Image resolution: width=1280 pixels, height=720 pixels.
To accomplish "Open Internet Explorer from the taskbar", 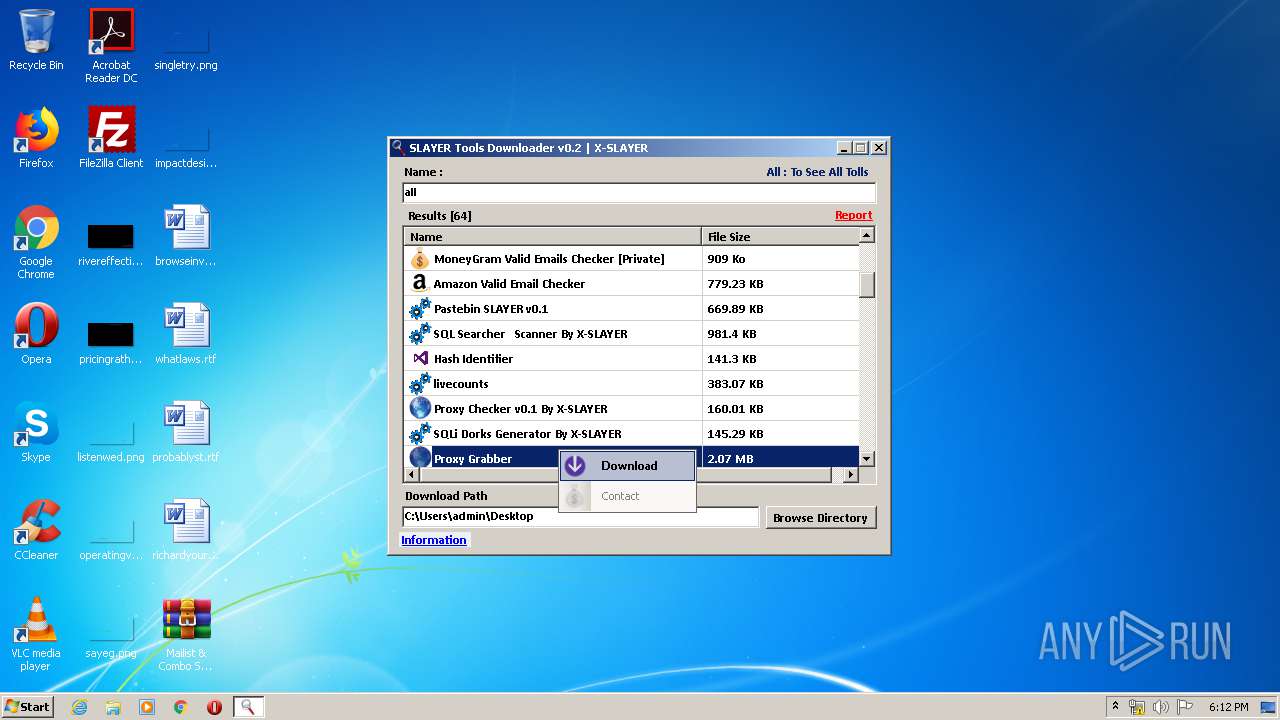I will pyautogui.click(x=79, y=707).
